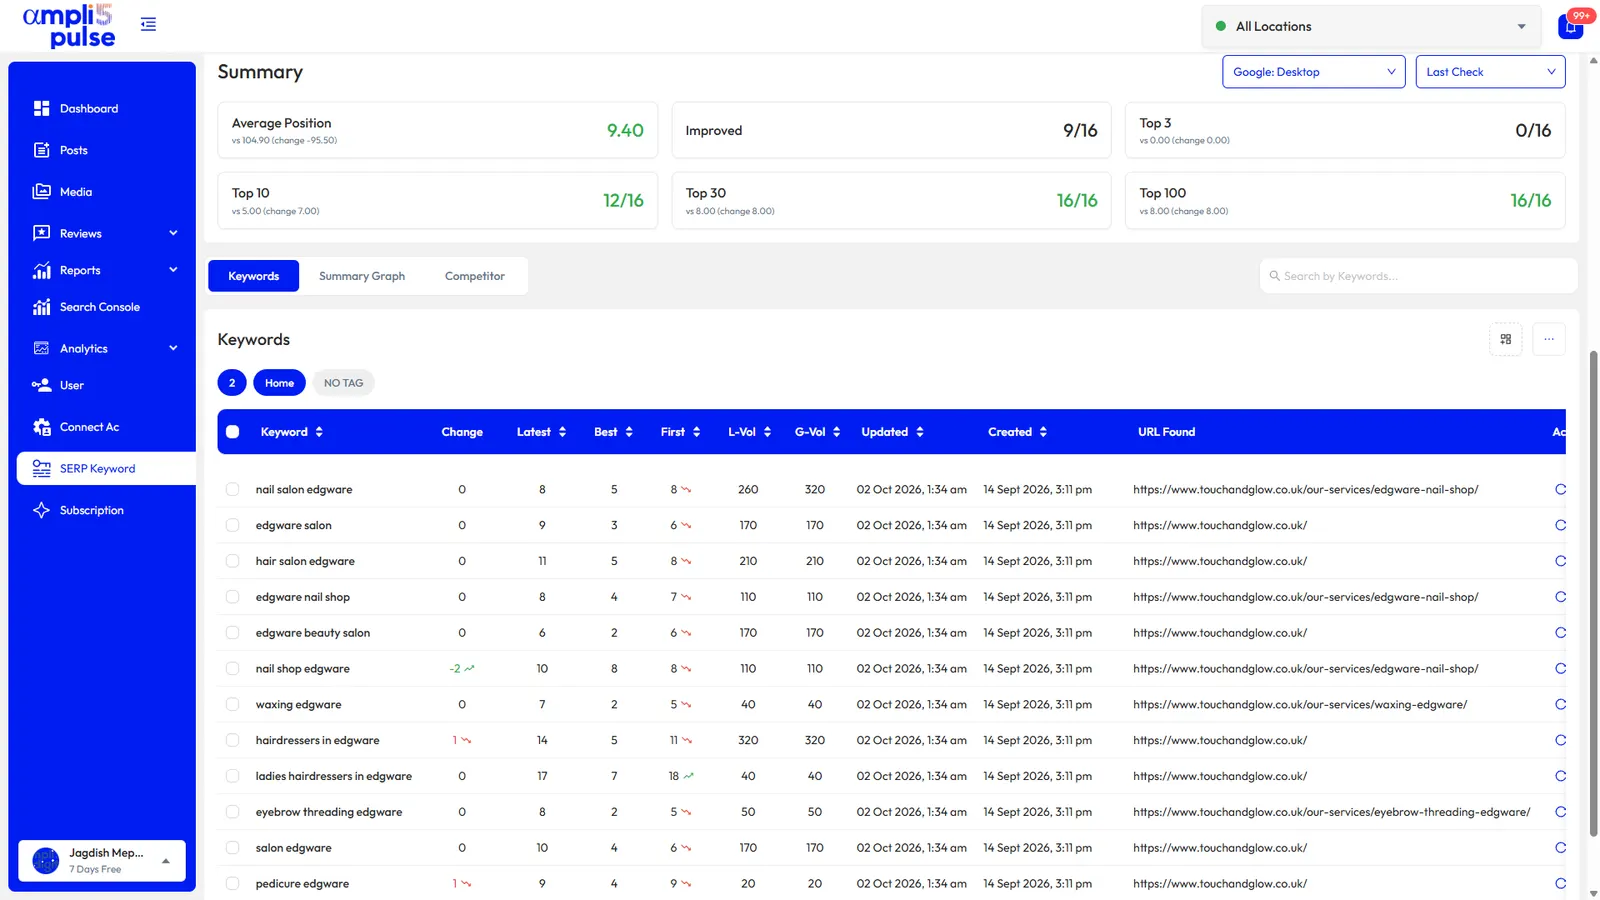Refresh the waxing edgware row
The image size is (1600, 900).
coord(1560,705)
